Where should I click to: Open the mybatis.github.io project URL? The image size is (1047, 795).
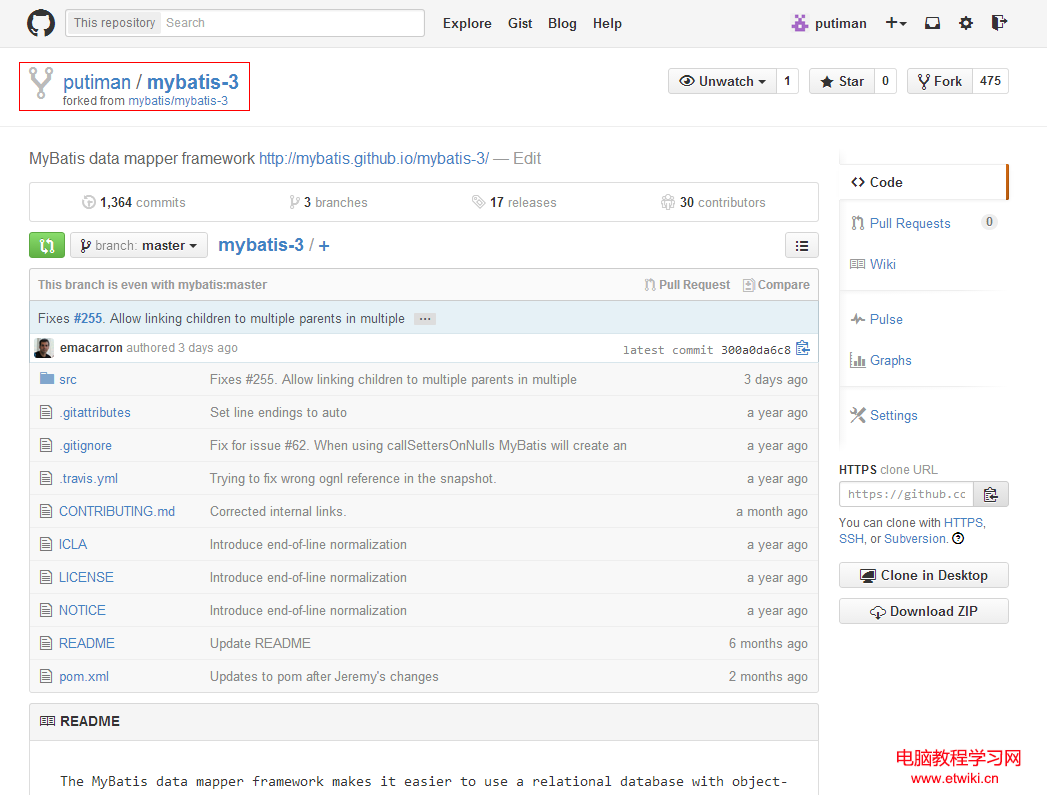click(x=374, y=159)
